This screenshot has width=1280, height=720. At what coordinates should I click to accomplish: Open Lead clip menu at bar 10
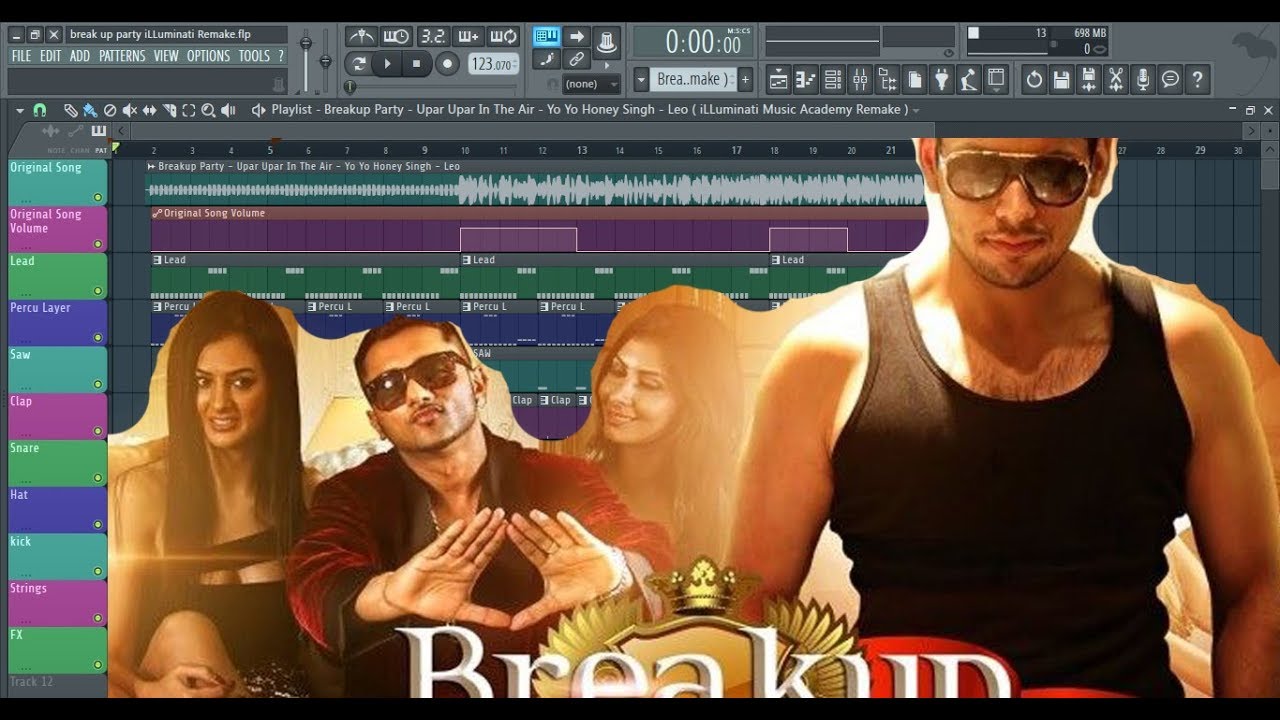point(466,260)
